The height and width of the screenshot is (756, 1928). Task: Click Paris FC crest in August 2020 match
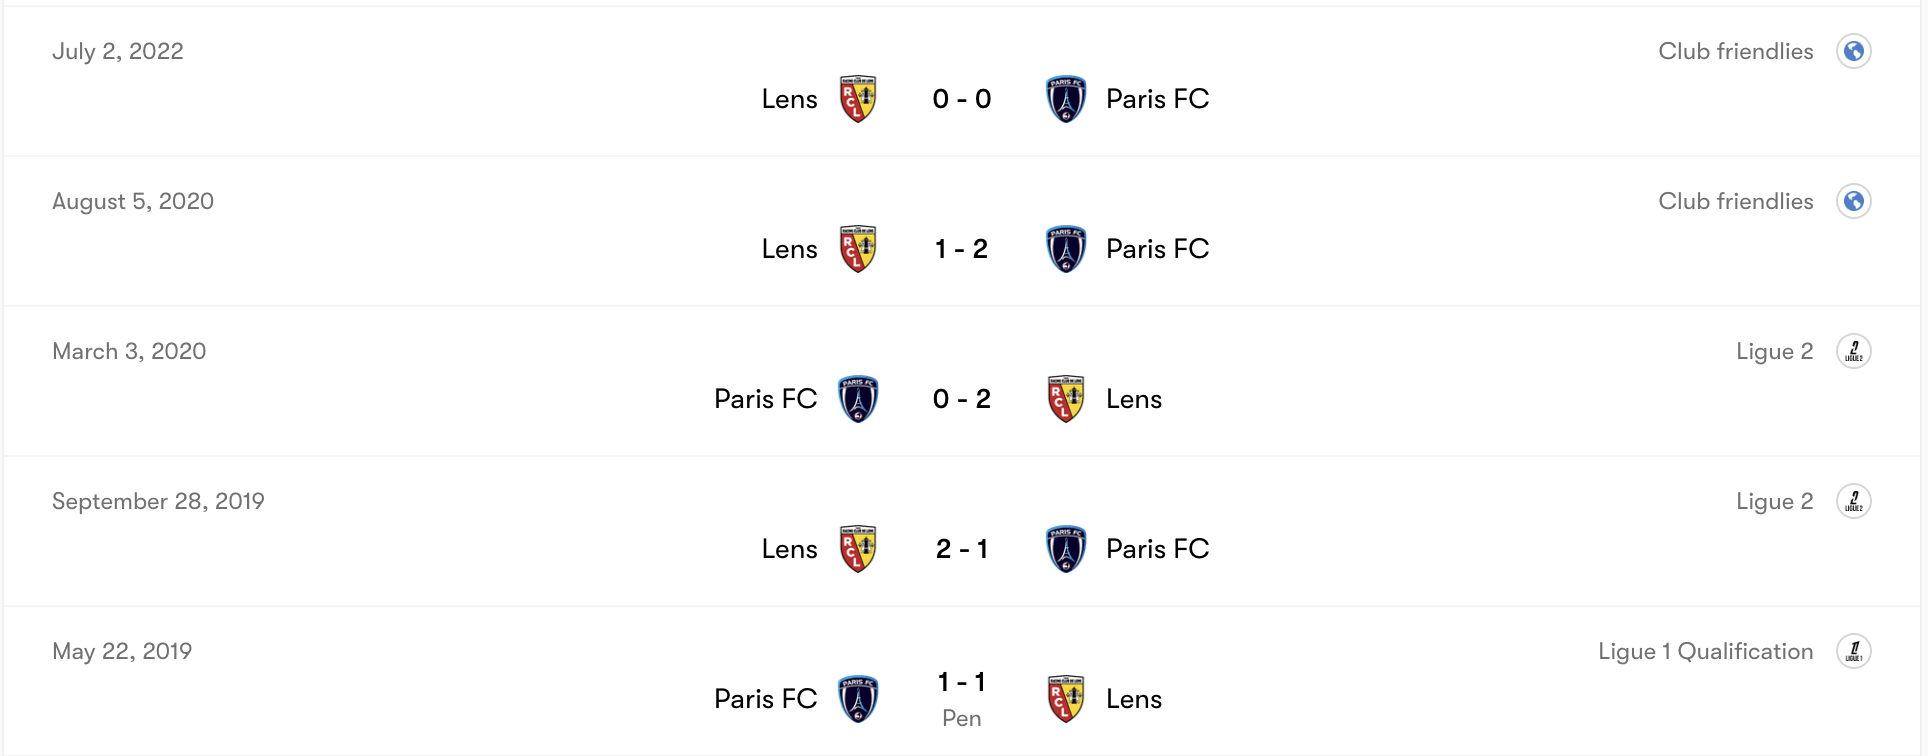point(1066,249)
